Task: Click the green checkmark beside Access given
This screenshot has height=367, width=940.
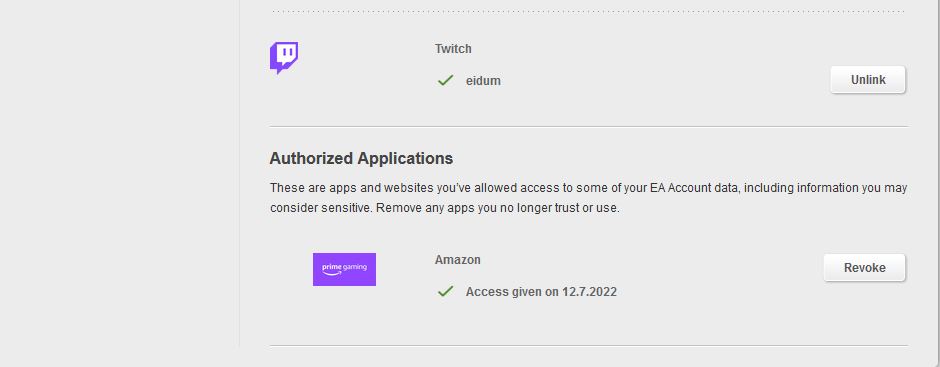Action: coord(445,291)
